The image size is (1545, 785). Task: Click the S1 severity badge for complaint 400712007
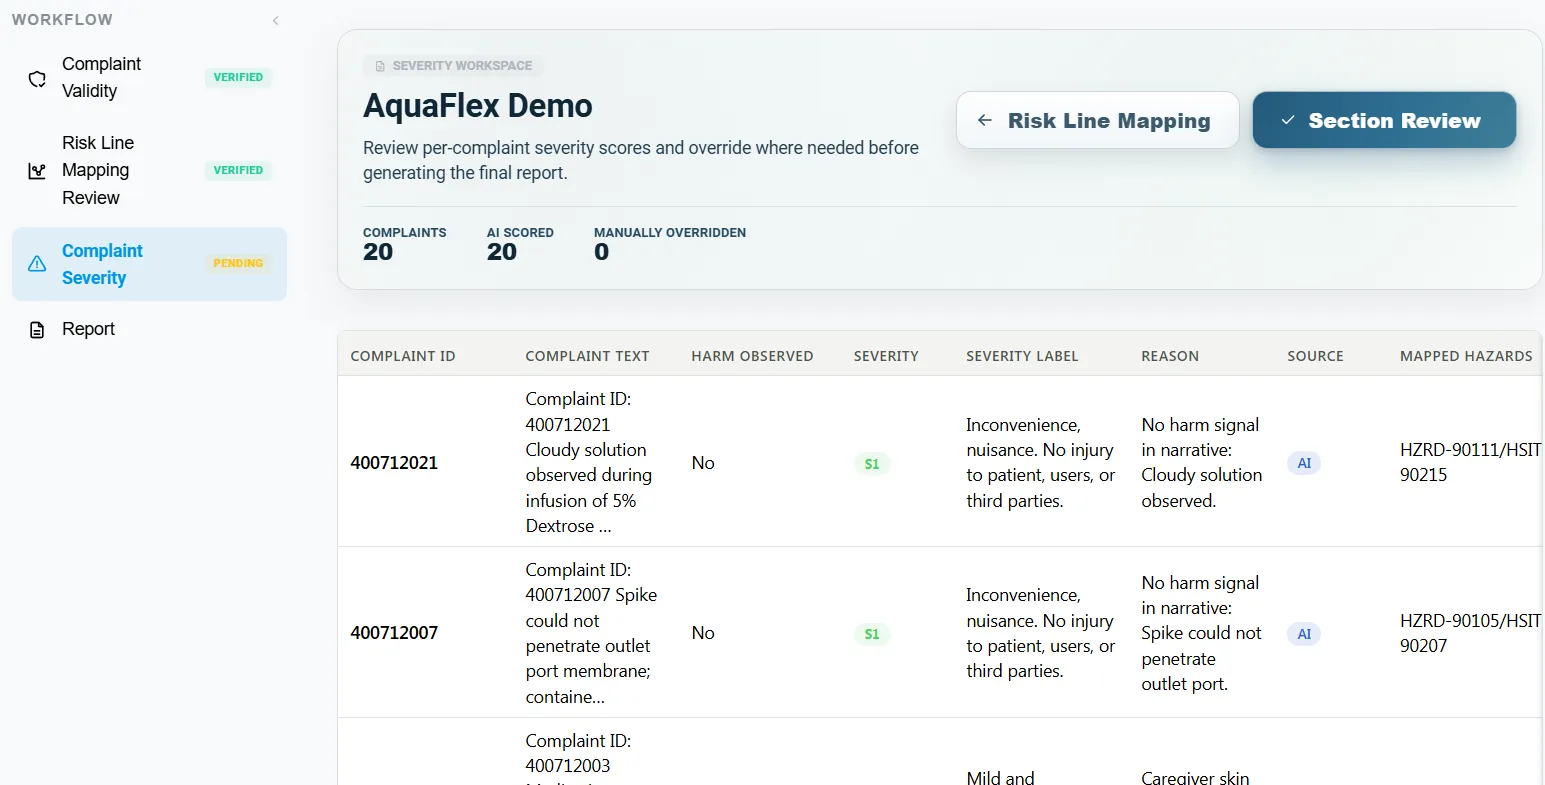pyautogui.click(x=872, y=634)
